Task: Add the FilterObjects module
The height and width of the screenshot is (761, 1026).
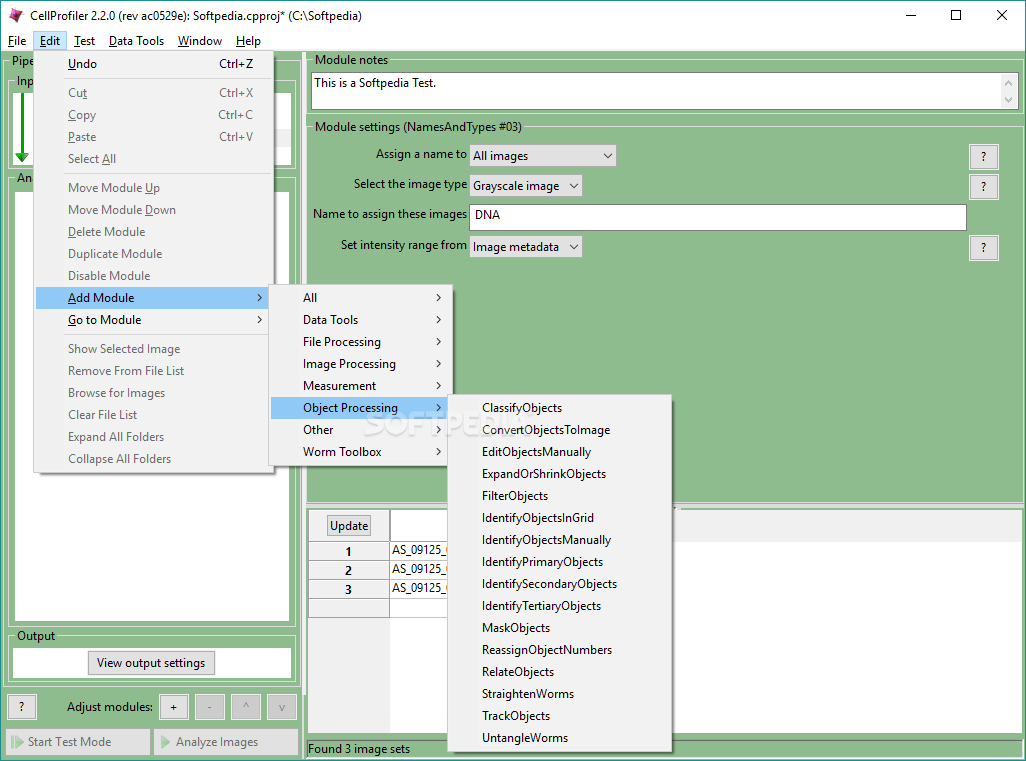Action: tap(560, 496)
